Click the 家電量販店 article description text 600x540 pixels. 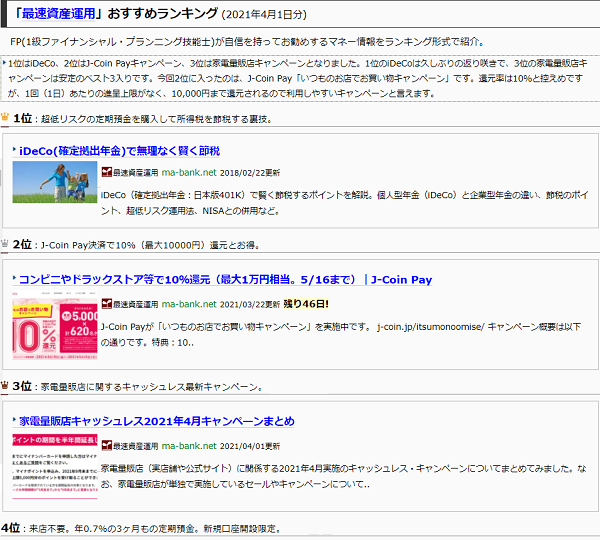[x=343, y=476]
